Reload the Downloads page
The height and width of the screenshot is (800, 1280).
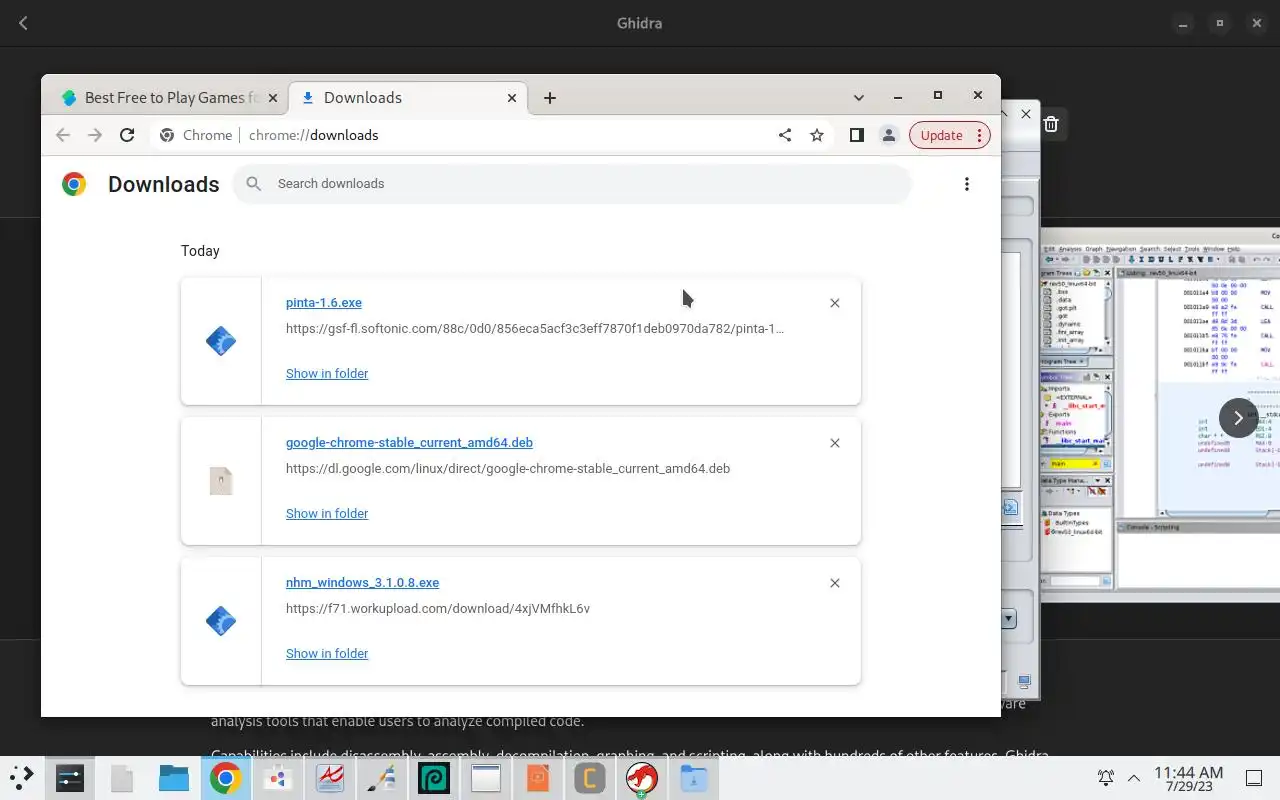tap(127, 135)
